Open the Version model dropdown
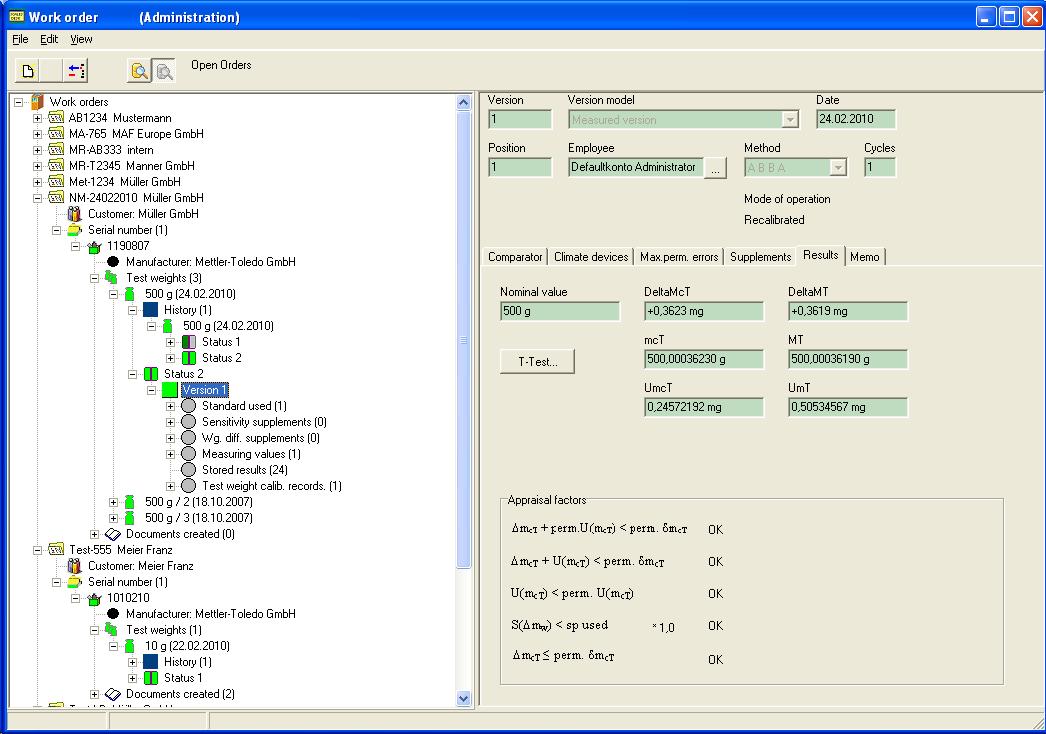Screen dimensions: 1046x734 [790, 120]
